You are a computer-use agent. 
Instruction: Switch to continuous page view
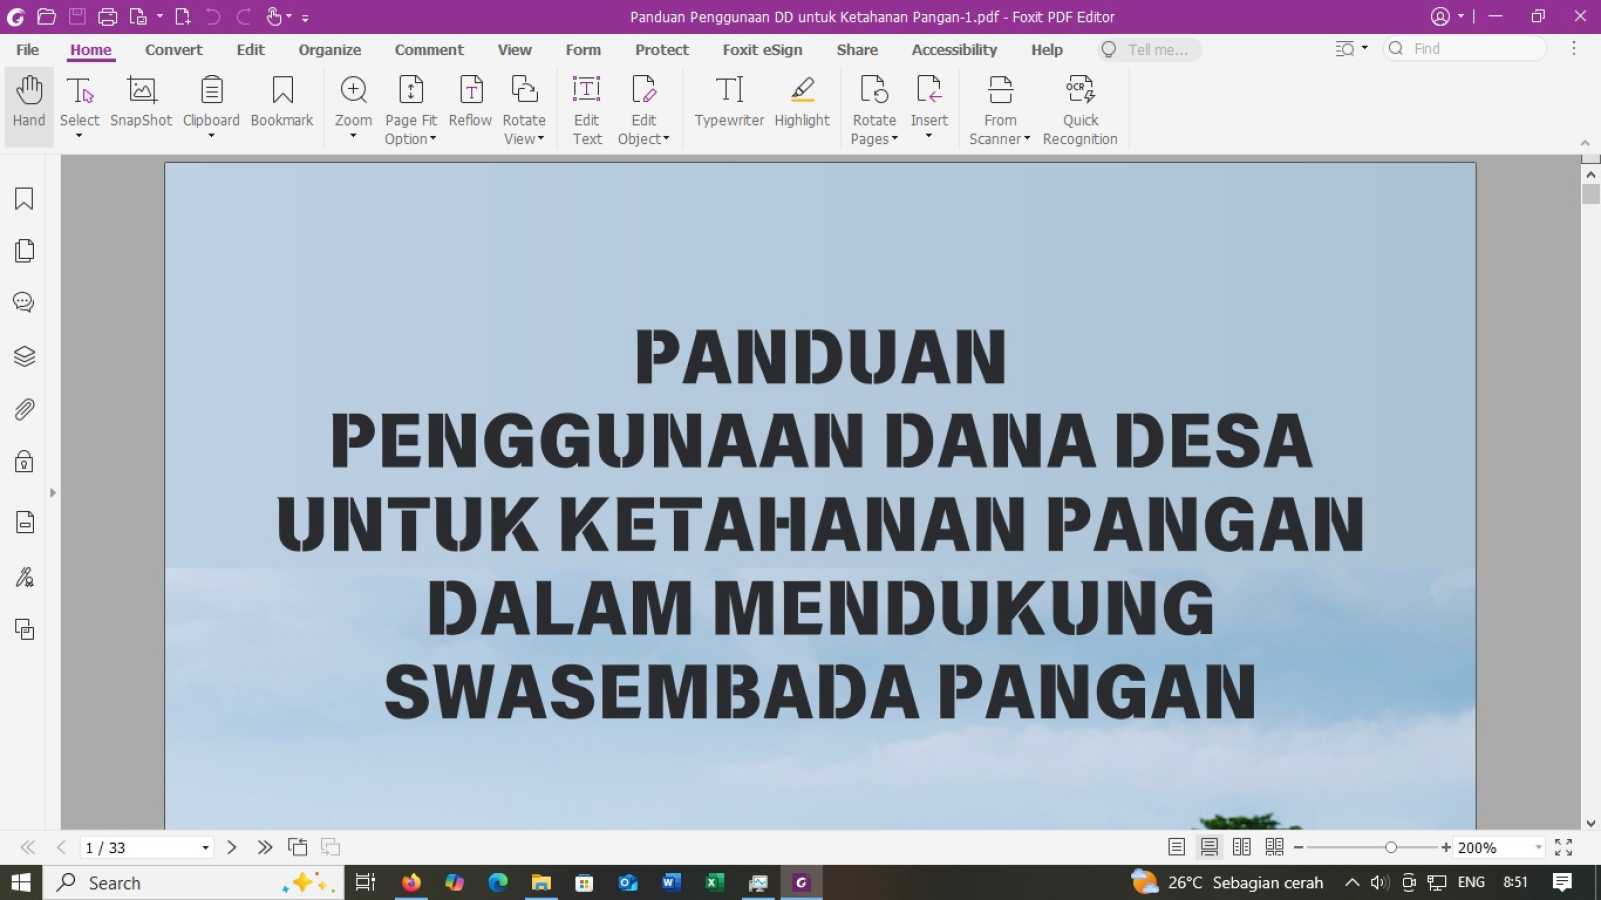(x=1209, y=847)
